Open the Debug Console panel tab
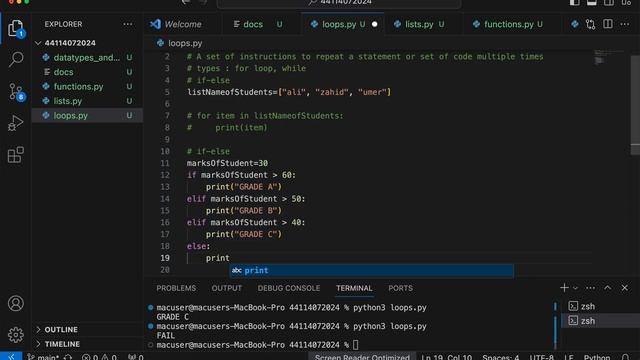The width and height of the screenshot is (640, 360). tap(289, 288)
